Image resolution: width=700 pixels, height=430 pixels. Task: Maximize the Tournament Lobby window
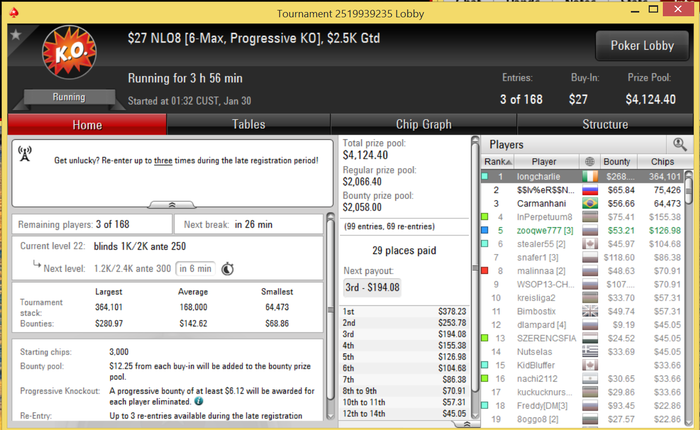(653, 9)
